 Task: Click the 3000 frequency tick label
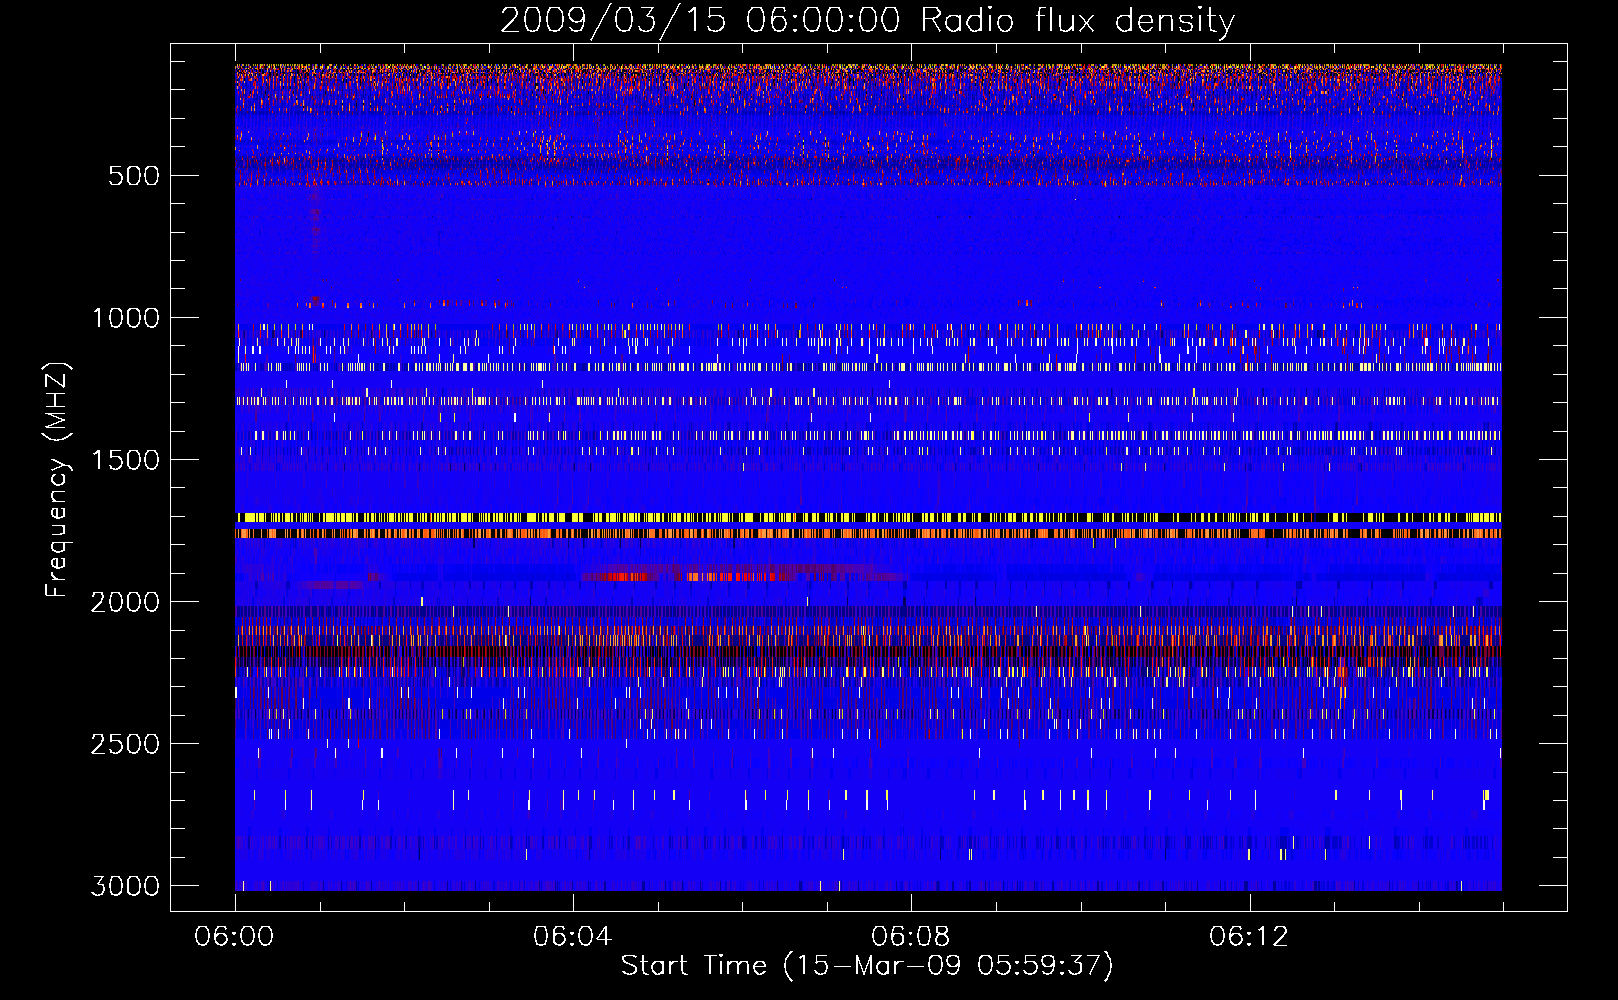[x=125, y=886]
